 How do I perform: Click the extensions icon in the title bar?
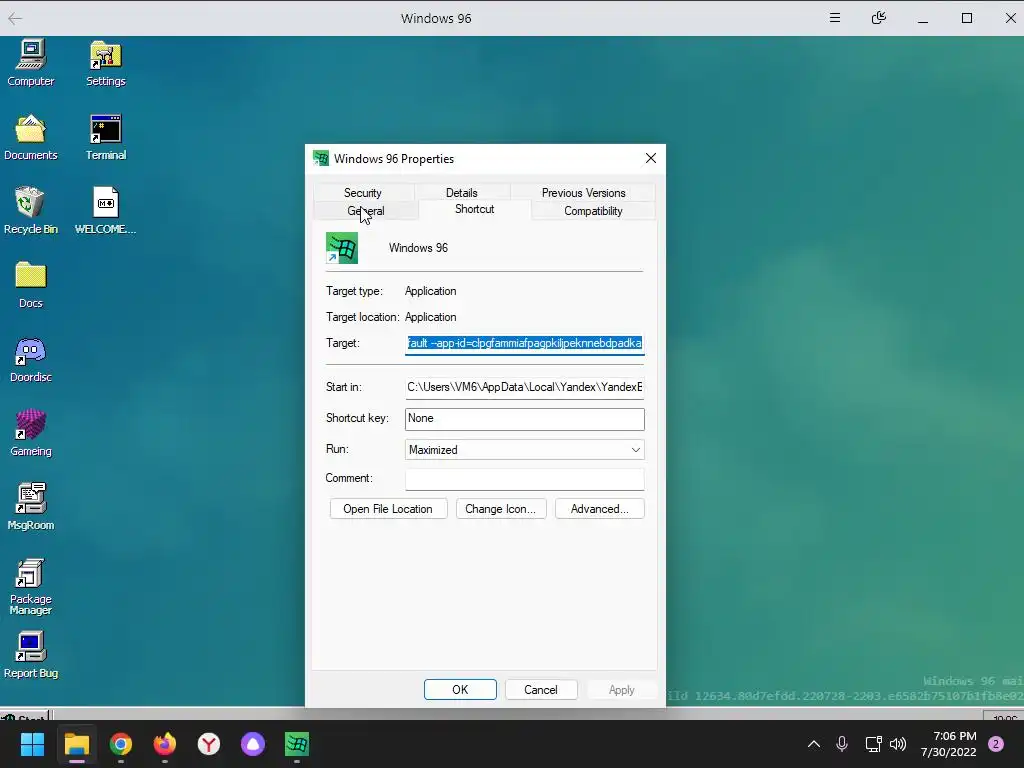point(879,18)
